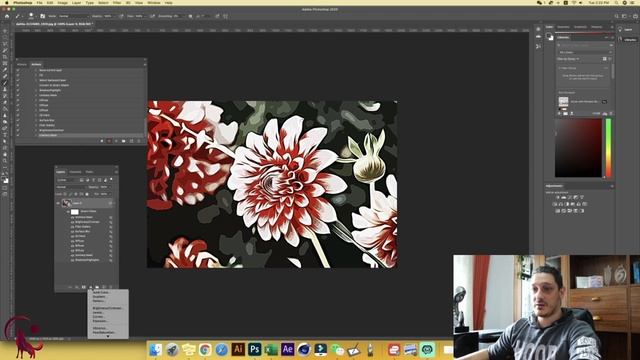Toggle Smart Filters visibility eye
640x360 pixels.
(68, 212)
